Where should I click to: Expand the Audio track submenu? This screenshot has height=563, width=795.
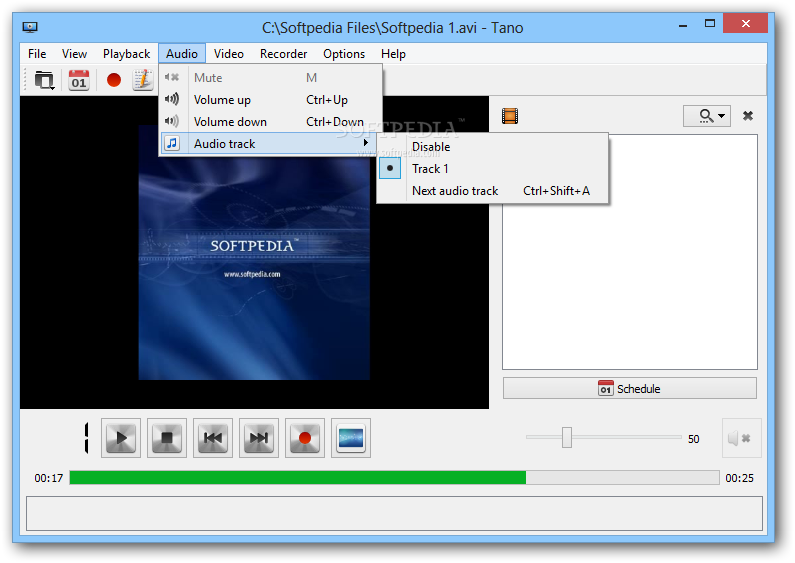271,144
